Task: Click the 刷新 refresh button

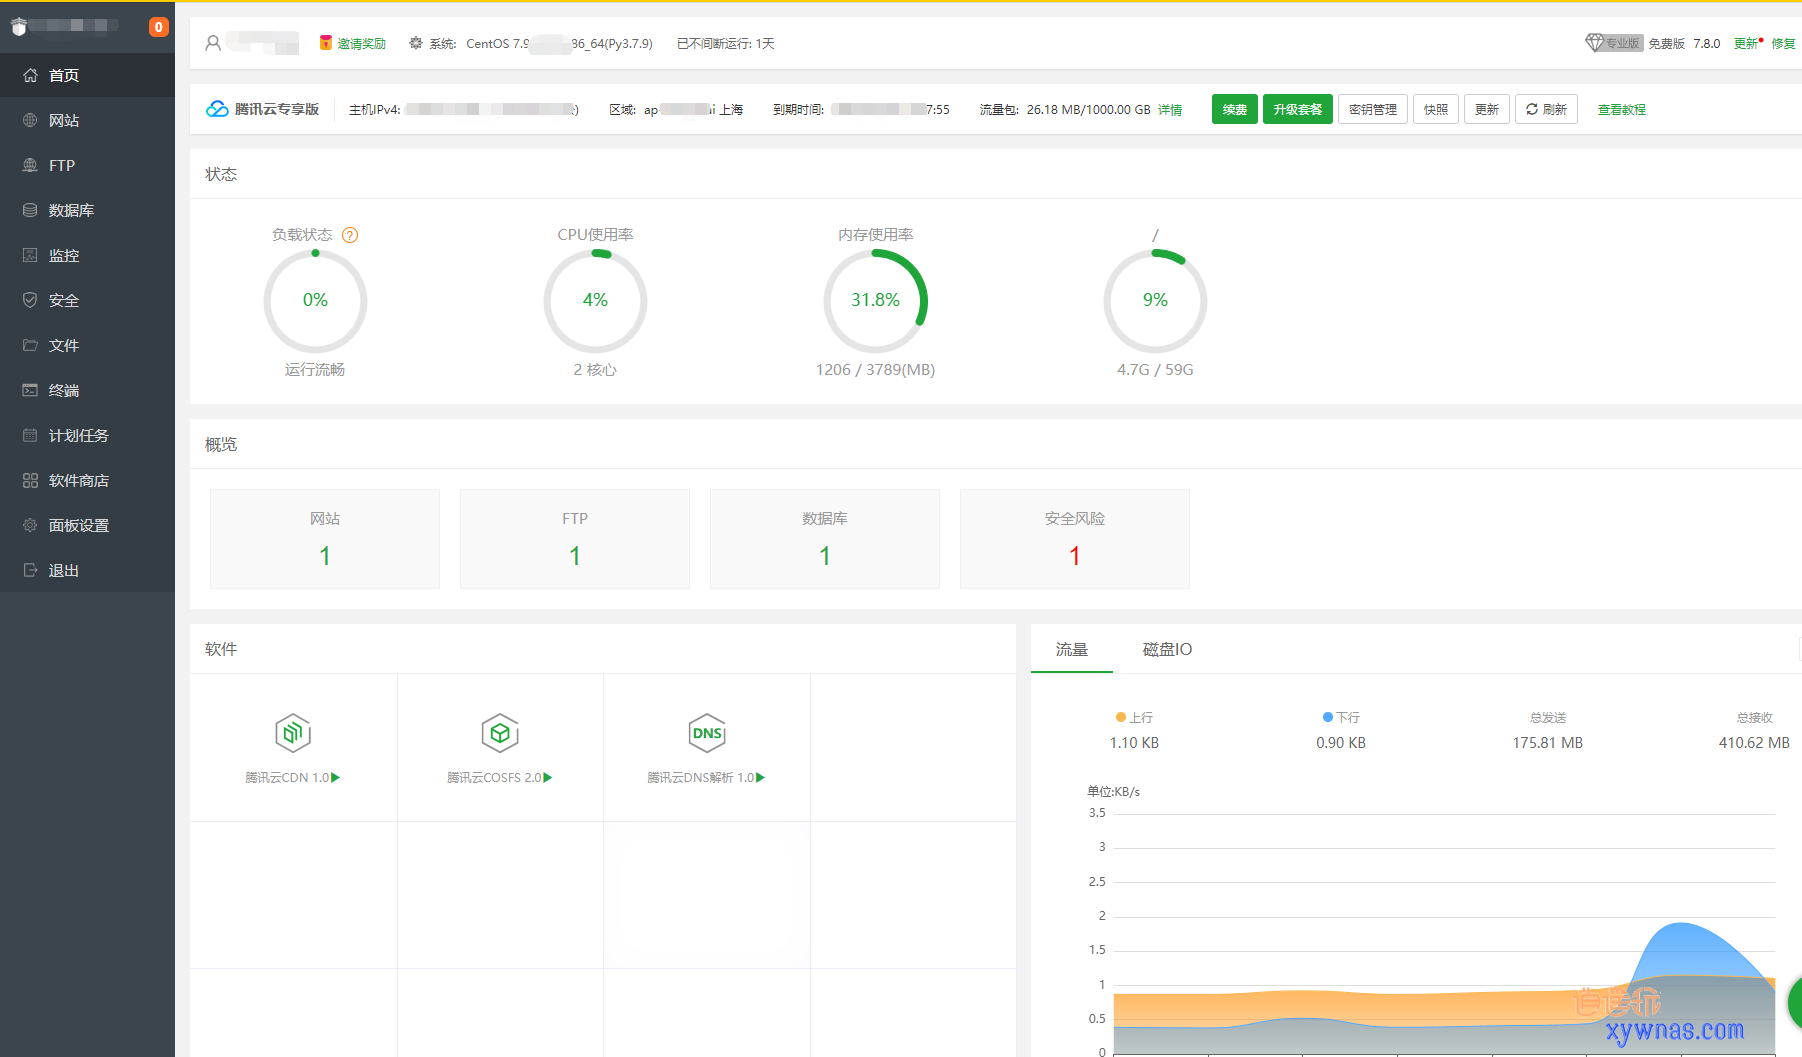Action: [x=1546, y=109]
